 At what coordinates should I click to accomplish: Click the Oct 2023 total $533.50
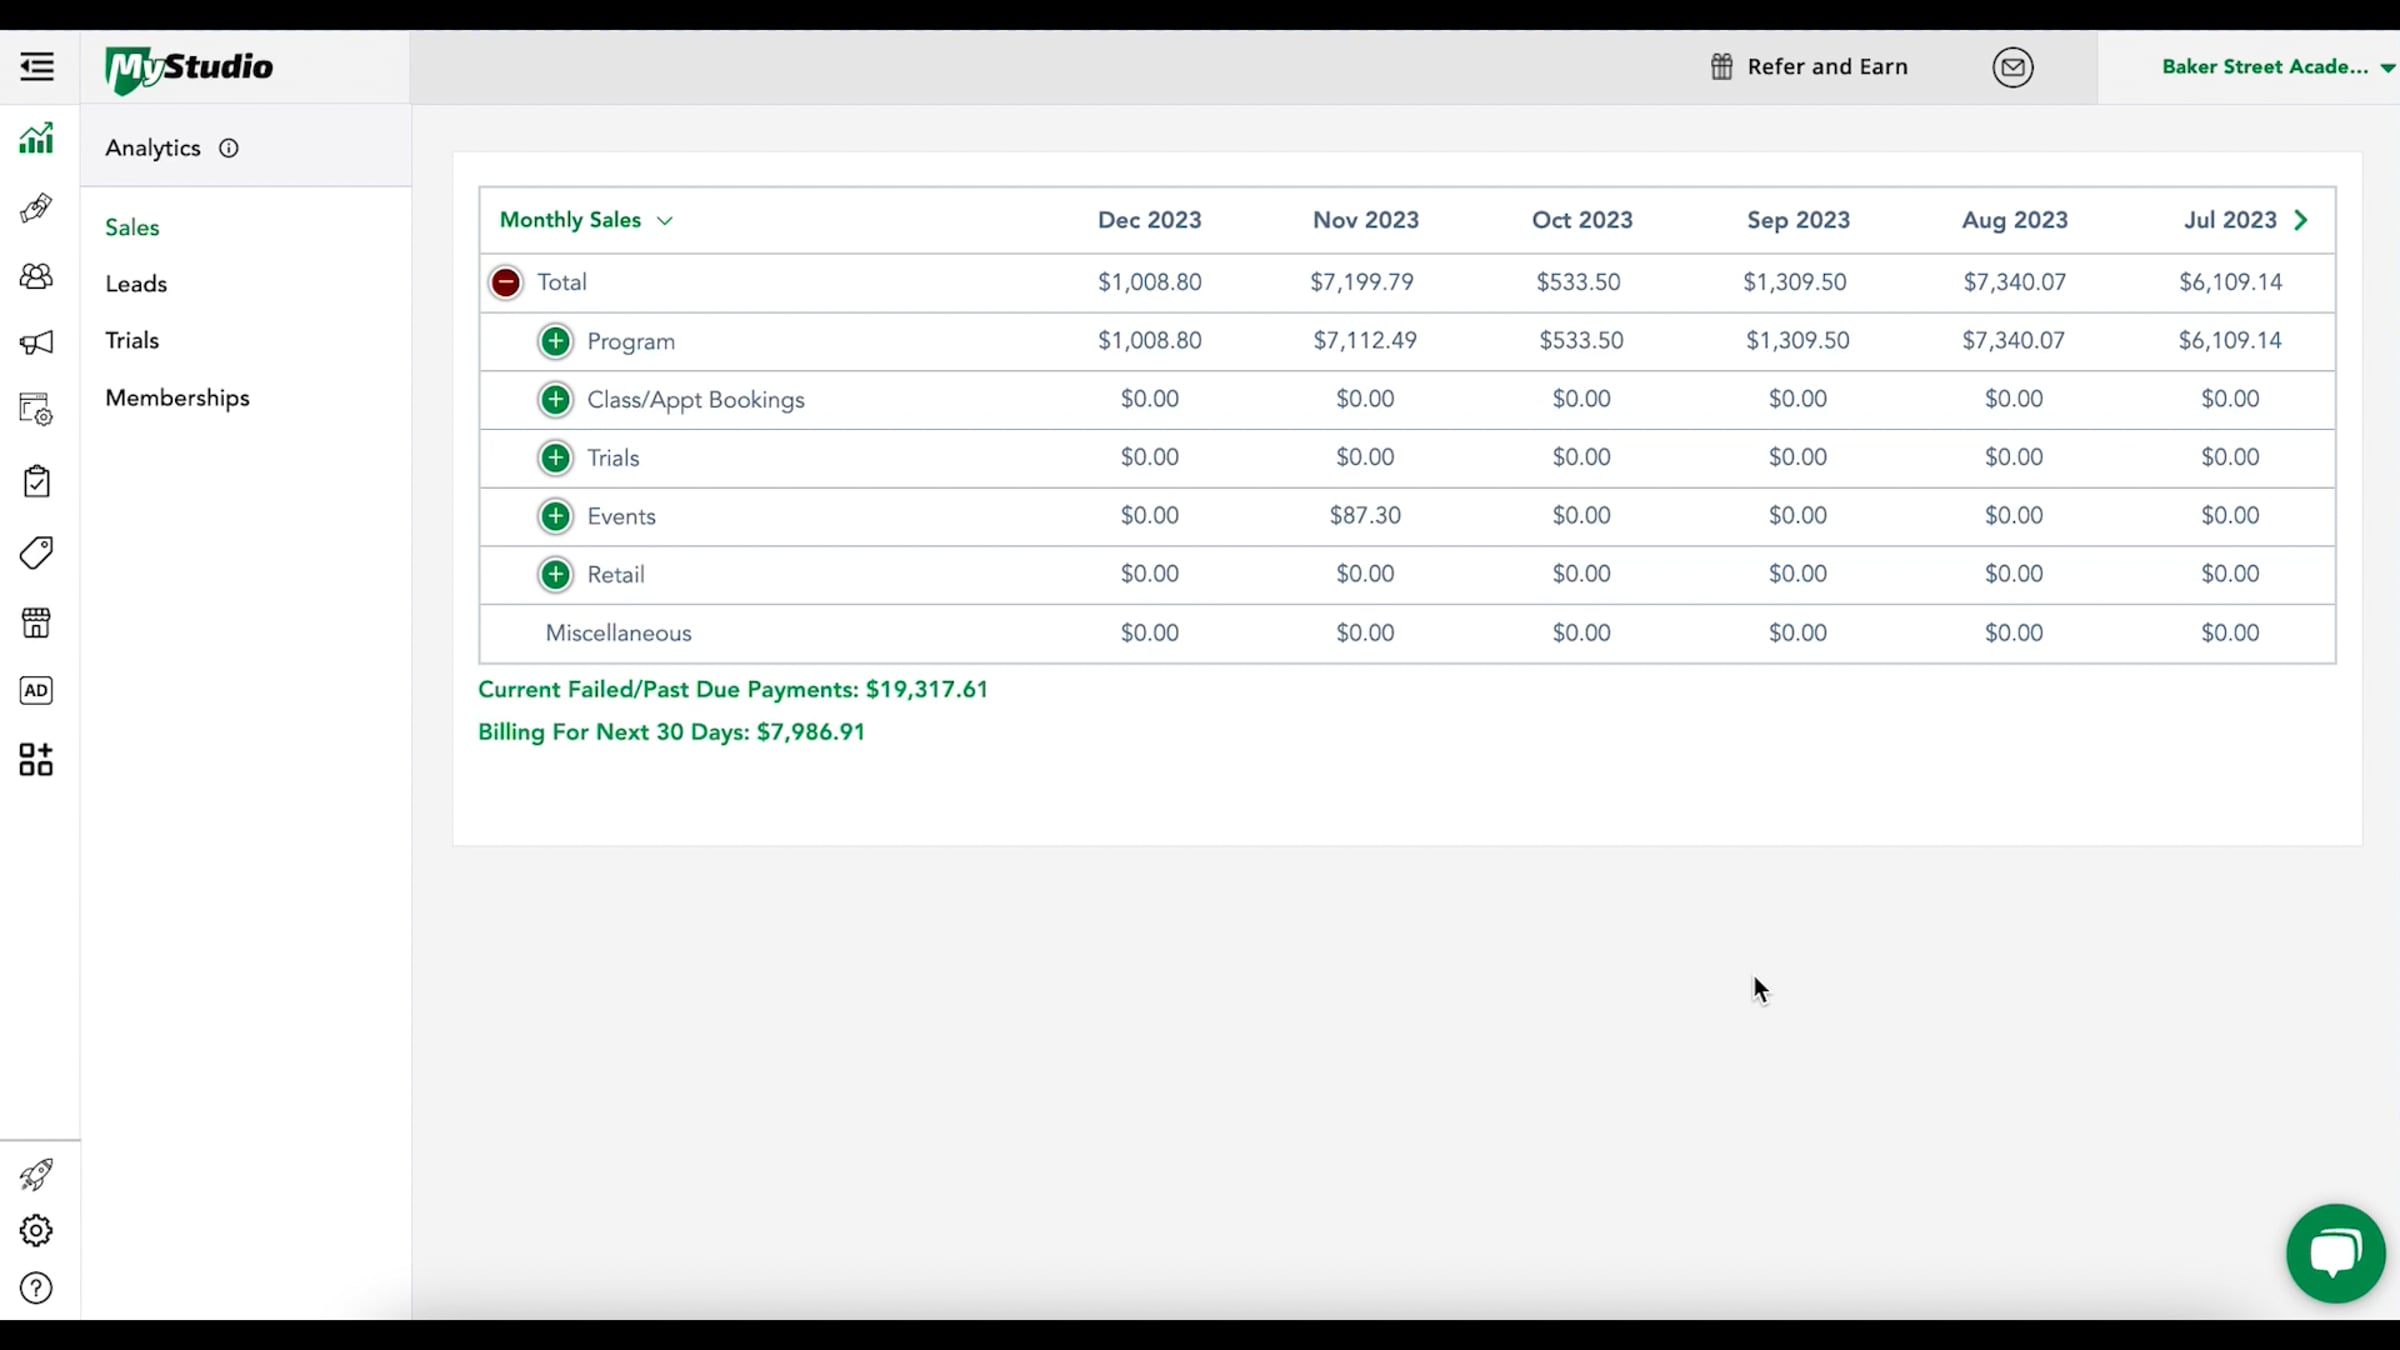click(x=1578, y=282)
